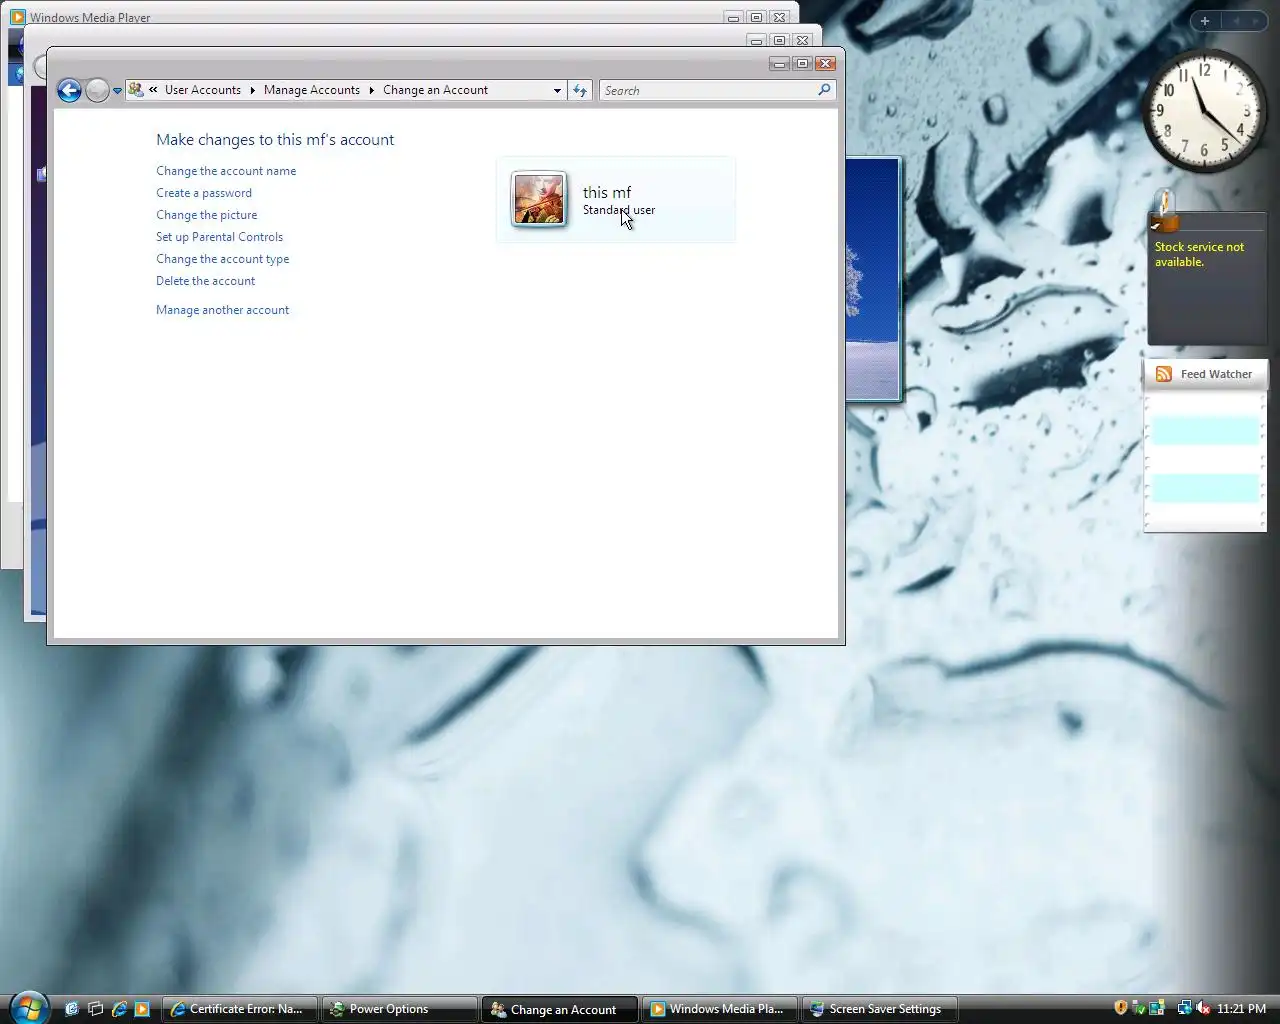Open Delete the account link
Viewport: 1280px width, 1024px height.
pos(206,281)
